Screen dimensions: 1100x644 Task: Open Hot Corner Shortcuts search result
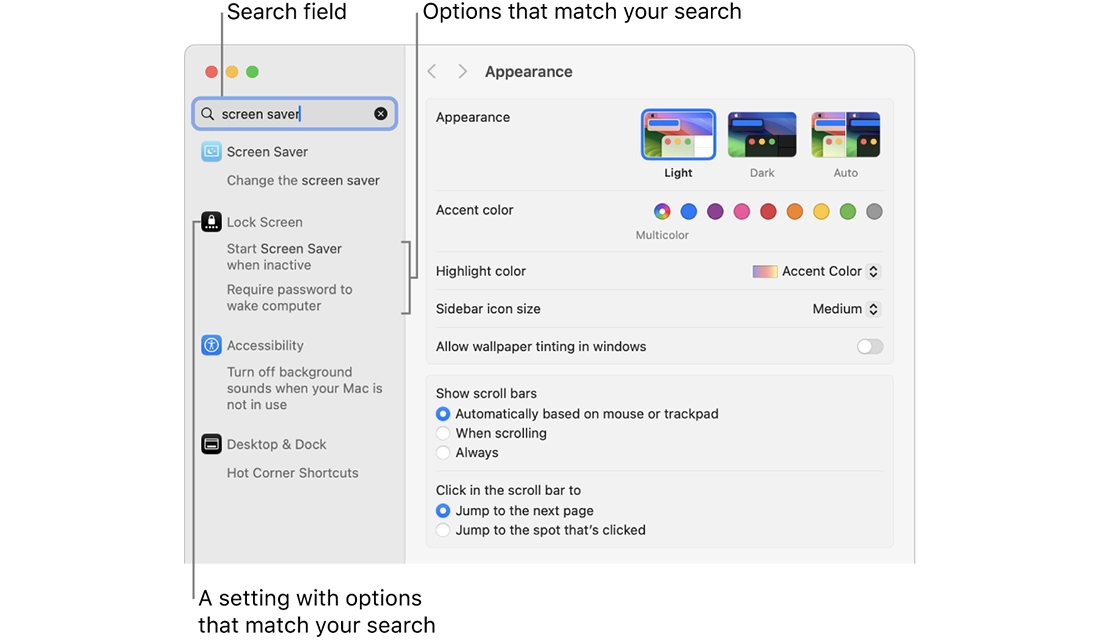(x=292, y=473)
